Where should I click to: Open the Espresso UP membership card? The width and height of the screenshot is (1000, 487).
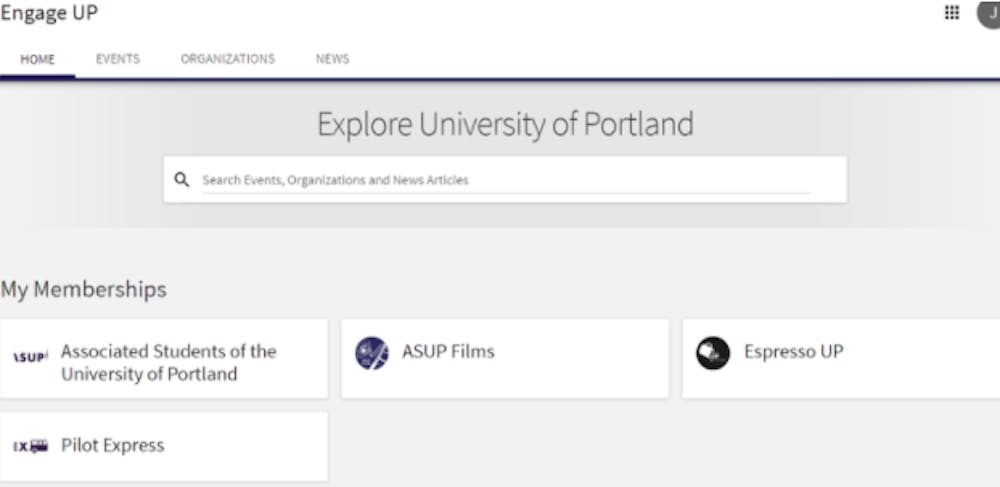841,359
